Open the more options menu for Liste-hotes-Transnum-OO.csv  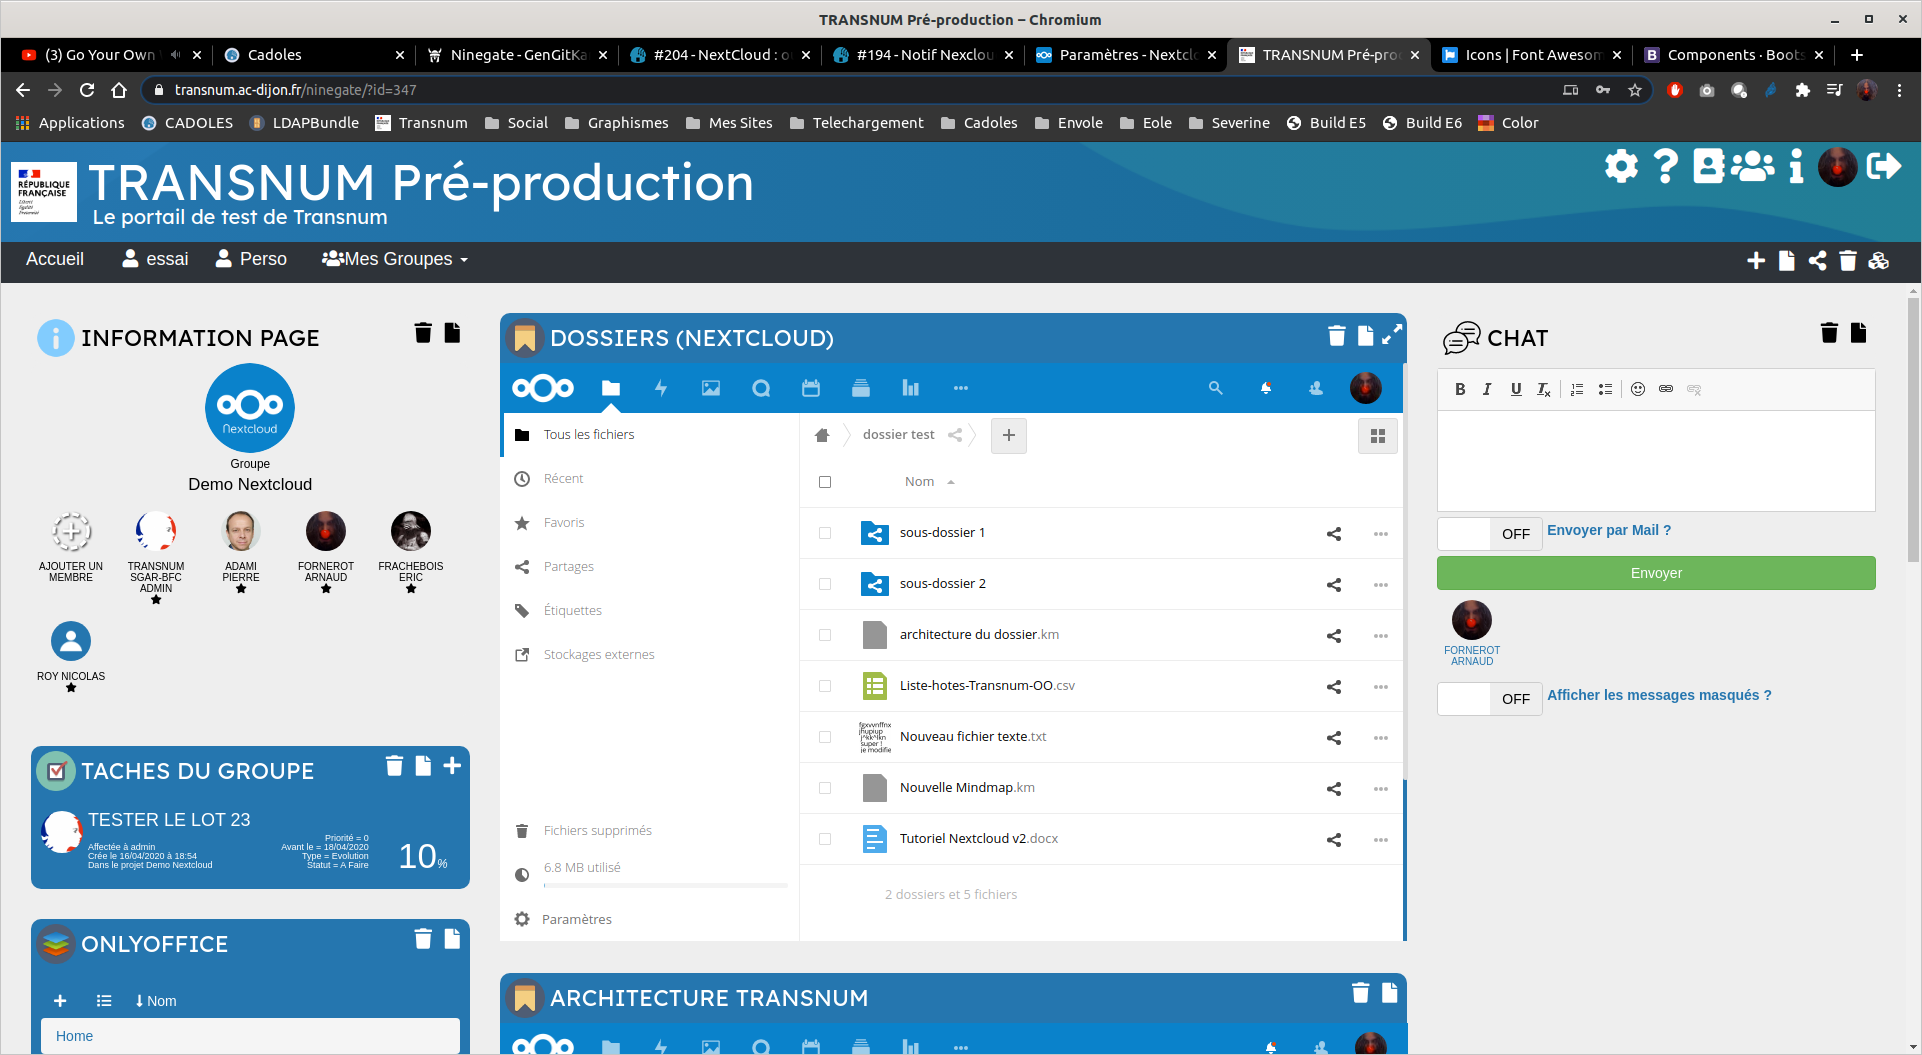(x=1380, y=687)
